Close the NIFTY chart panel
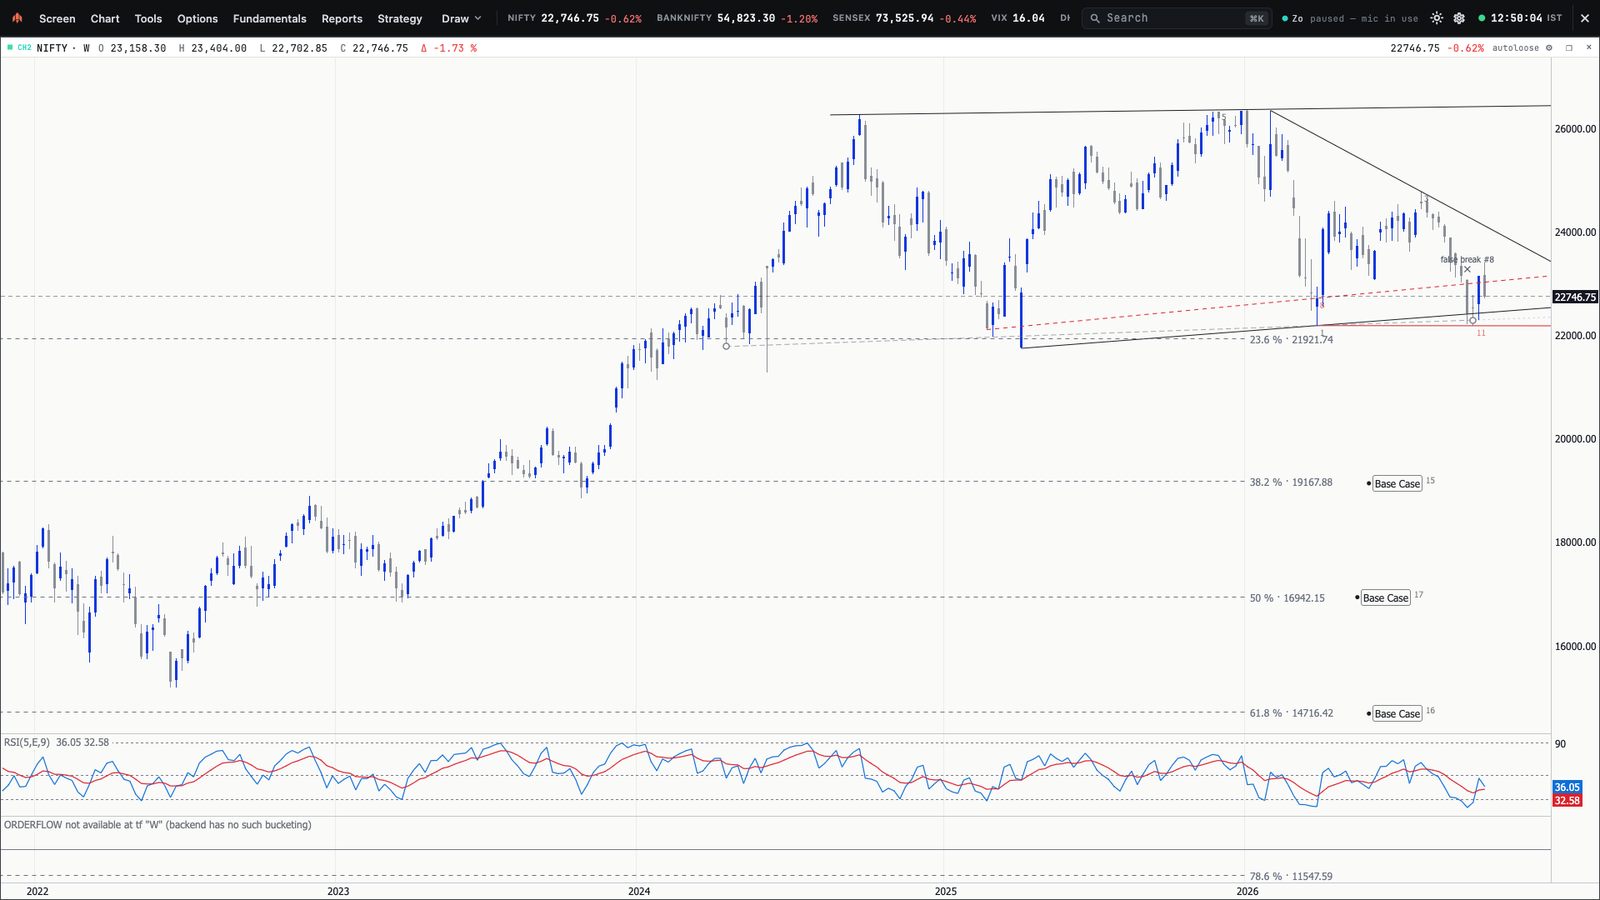This screenshot has width=1600, height=900. pos(1588,48)
